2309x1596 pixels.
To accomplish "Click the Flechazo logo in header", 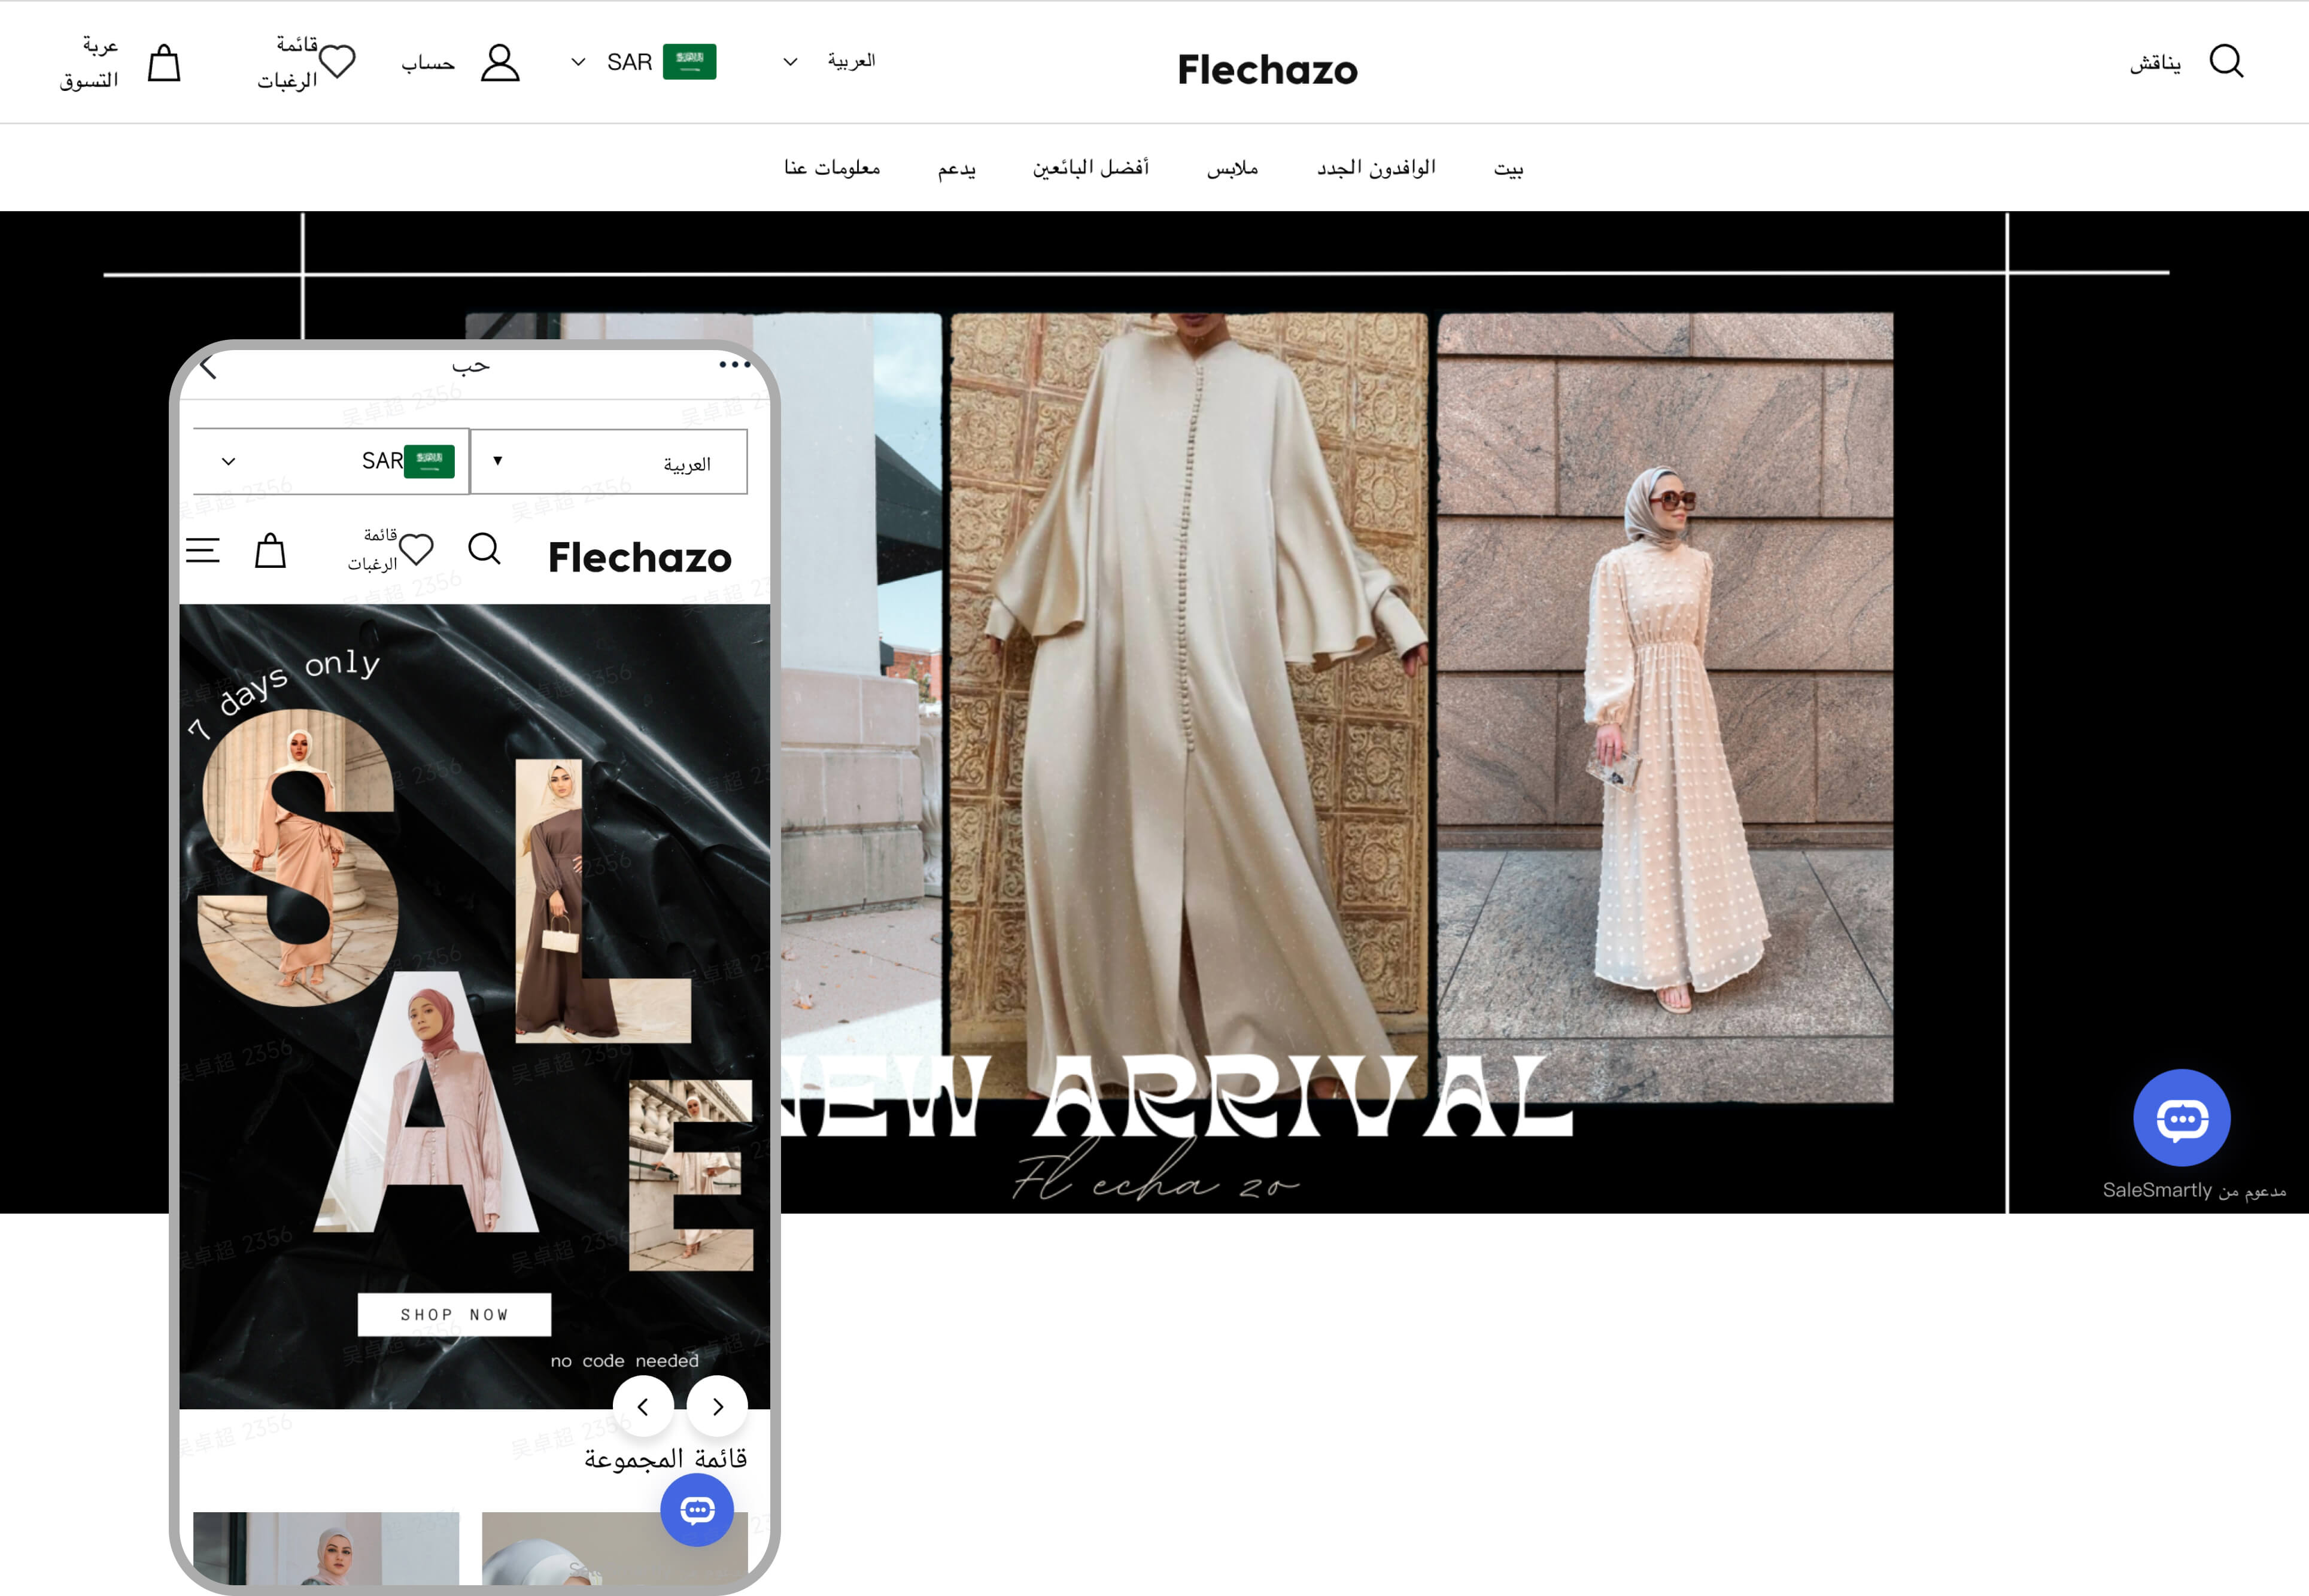I will tap(1267, 69).
